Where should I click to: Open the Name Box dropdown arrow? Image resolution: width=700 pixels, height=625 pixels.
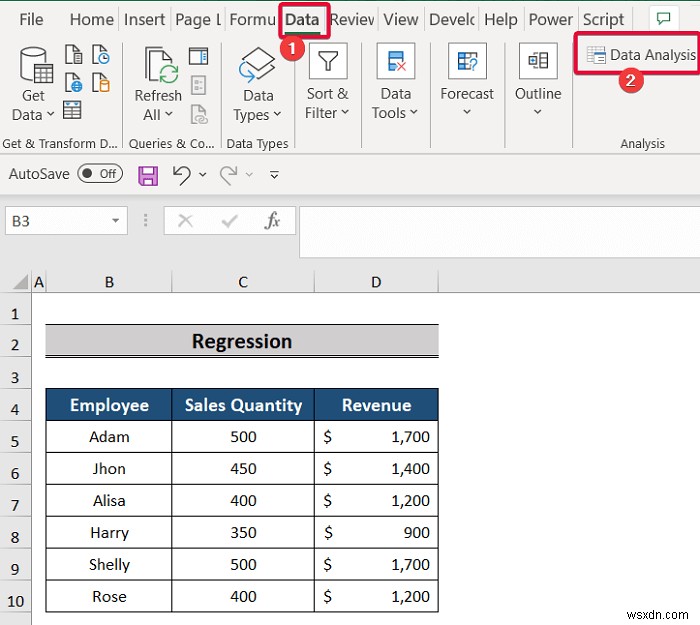116,220
